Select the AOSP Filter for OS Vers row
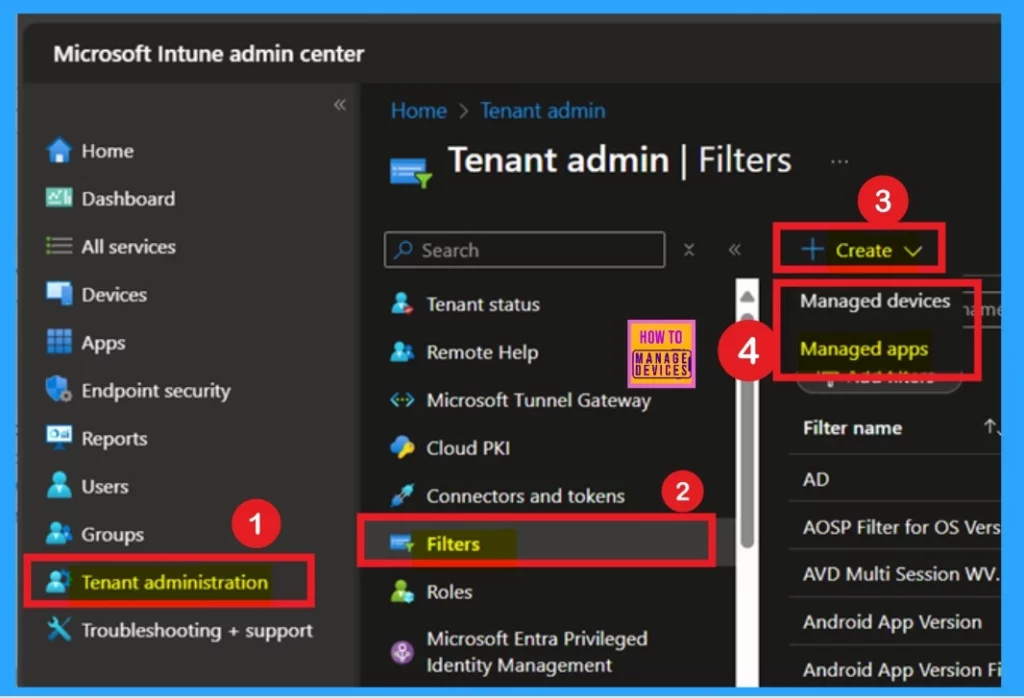1024x698 pixels. (x=895, y=526)
